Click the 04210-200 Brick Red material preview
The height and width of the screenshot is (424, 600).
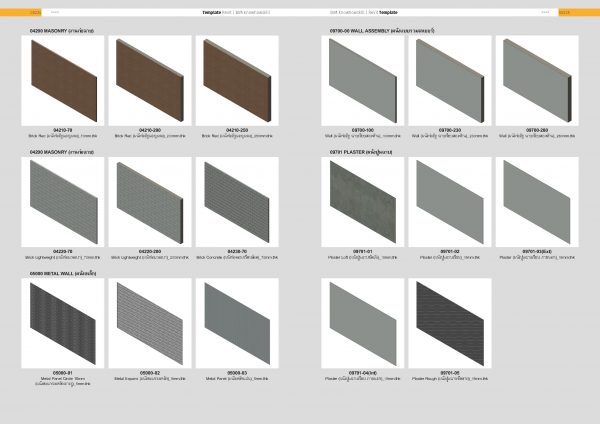point(150,82)
